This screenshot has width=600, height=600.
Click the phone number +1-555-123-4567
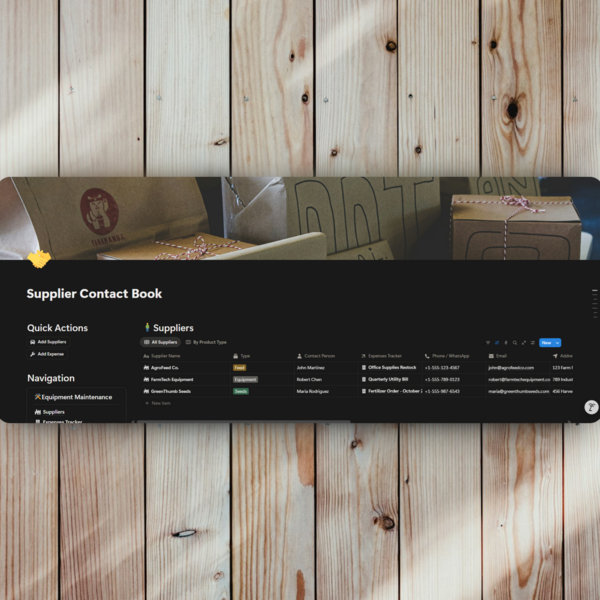pyautogui.click(x=442, y=368)
